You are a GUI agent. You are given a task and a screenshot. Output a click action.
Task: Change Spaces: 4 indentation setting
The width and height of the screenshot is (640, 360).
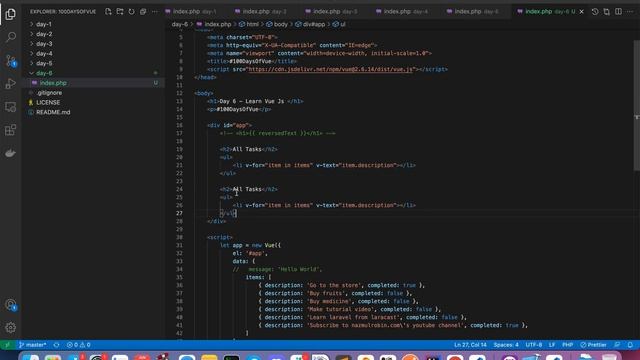click(x=506, y=345)
